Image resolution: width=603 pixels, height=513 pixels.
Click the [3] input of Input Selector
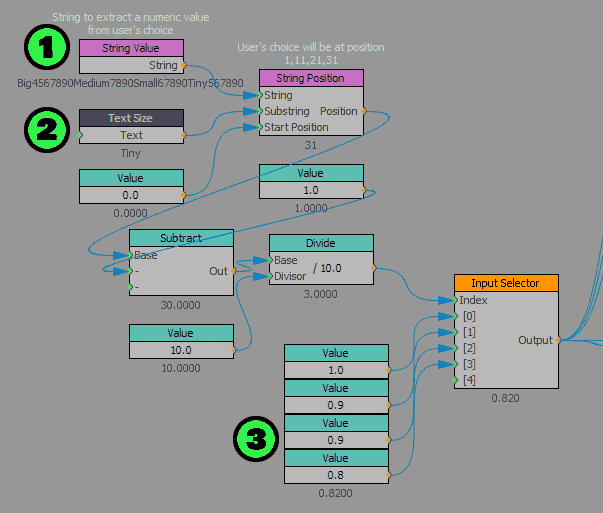coord(455,364)
